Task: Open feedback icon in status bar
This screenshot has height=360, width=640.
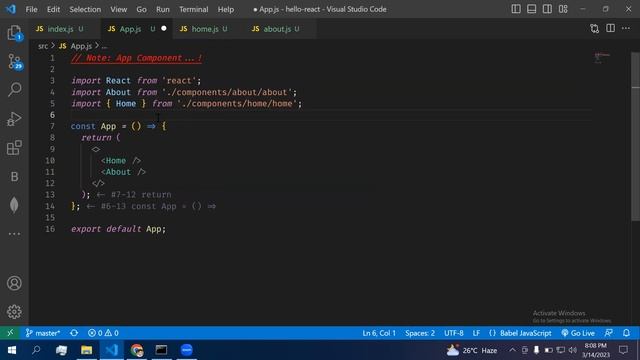Action: click(x=609, y=333)
